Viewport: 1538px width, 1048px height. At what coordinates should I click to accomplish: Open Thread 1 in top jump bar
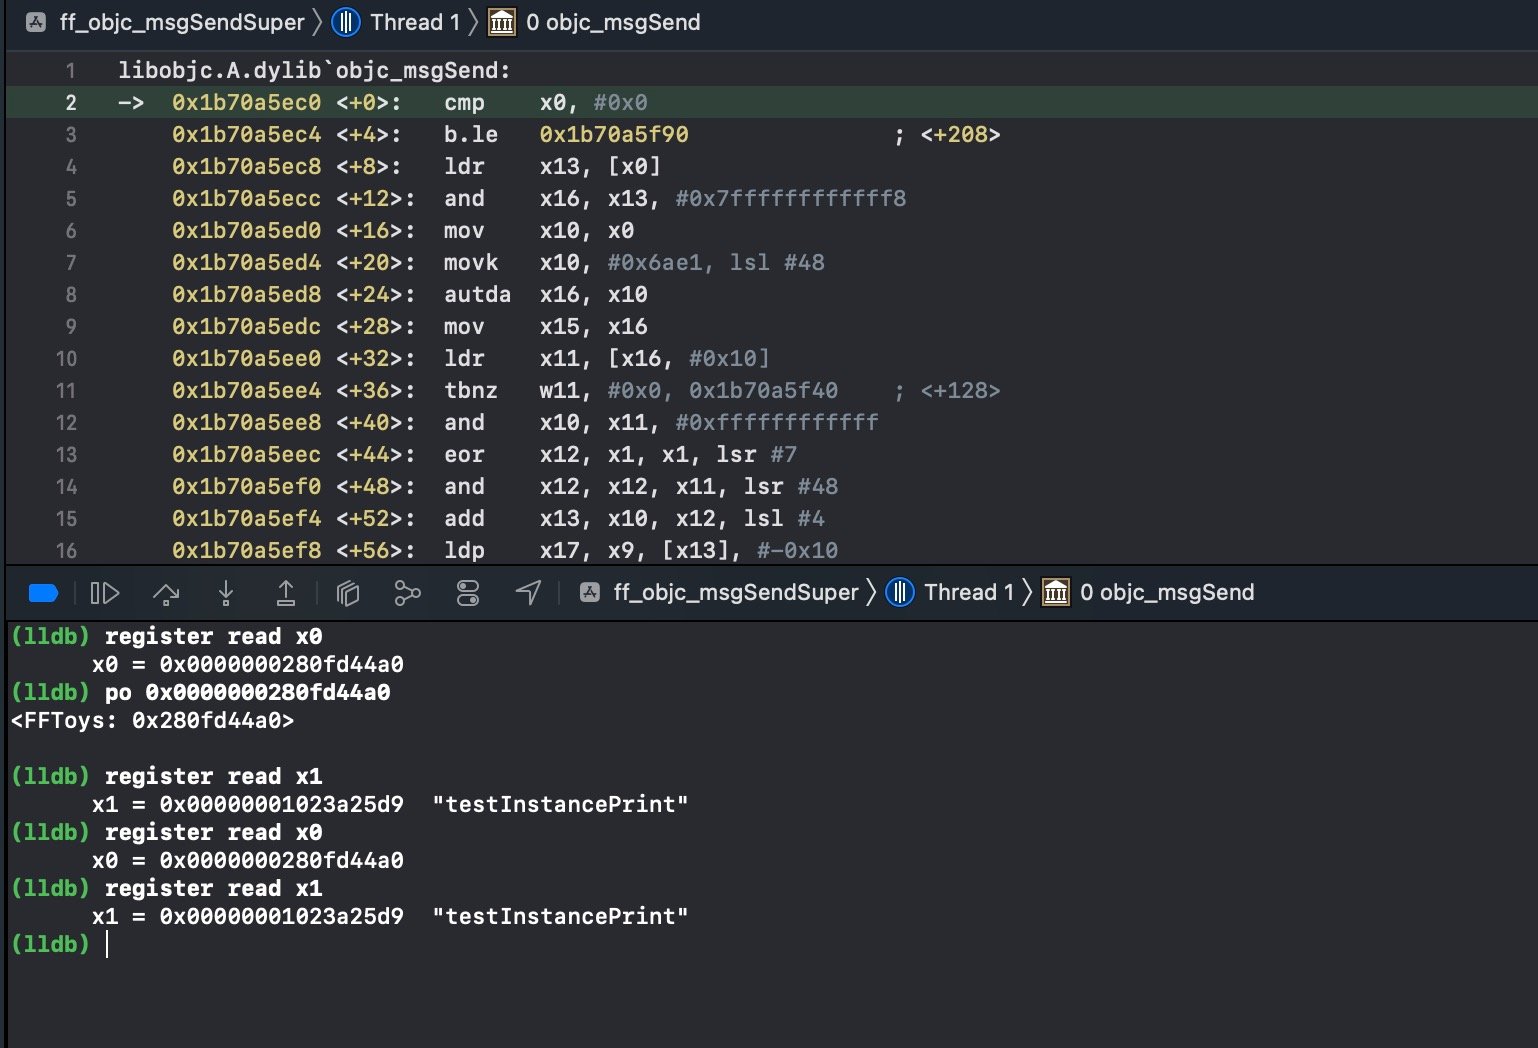click(415, 22)
